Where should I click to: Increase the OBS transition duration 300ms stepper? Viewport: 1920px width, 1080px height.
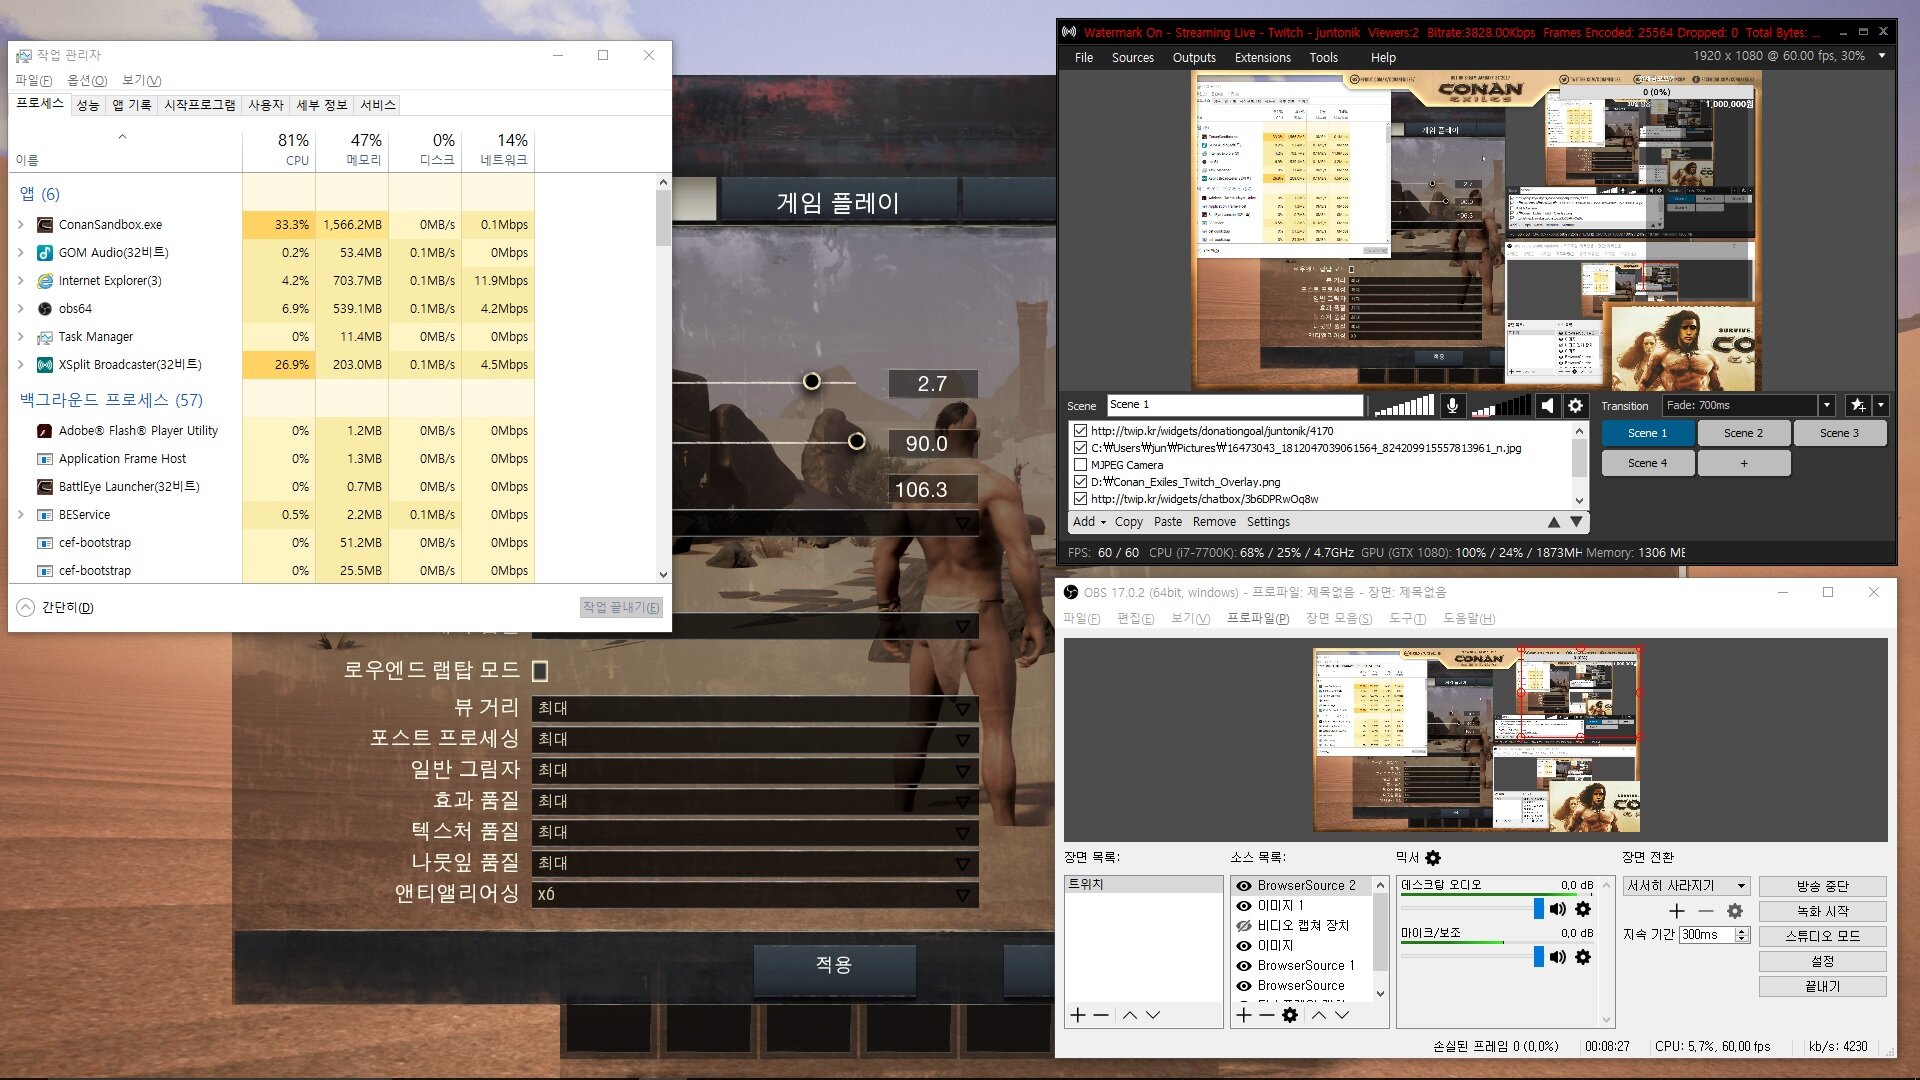coord(1742,931)
